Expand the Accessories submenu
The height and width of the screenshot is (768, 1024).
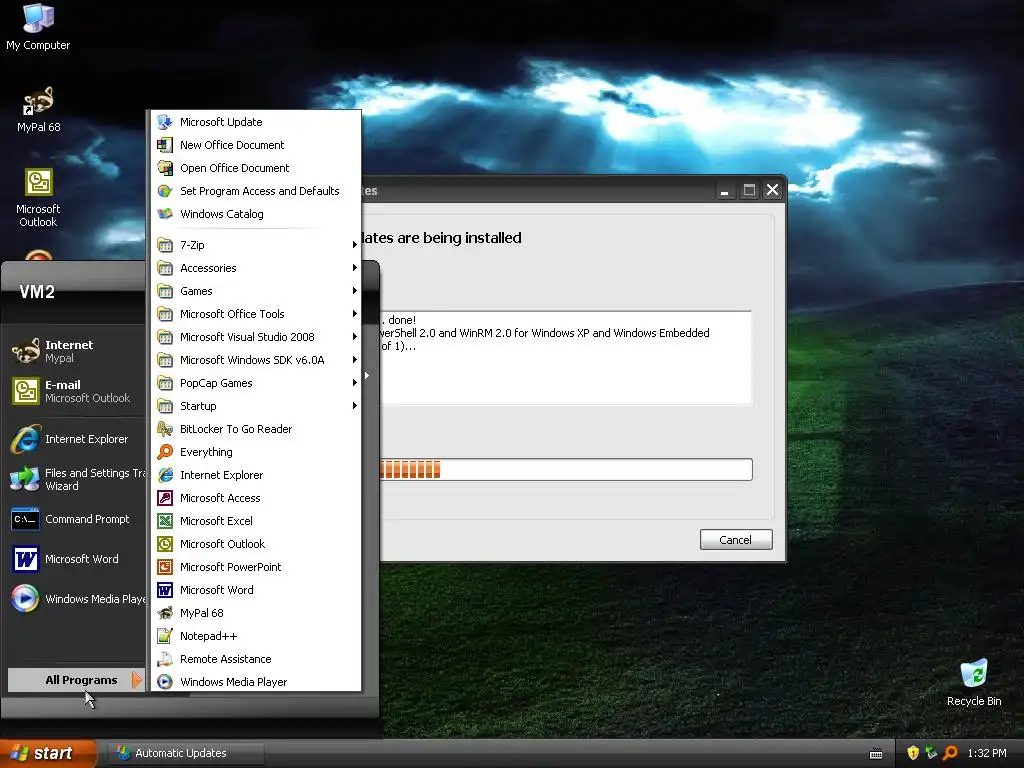pyautogui.click(x=255, y=268)
